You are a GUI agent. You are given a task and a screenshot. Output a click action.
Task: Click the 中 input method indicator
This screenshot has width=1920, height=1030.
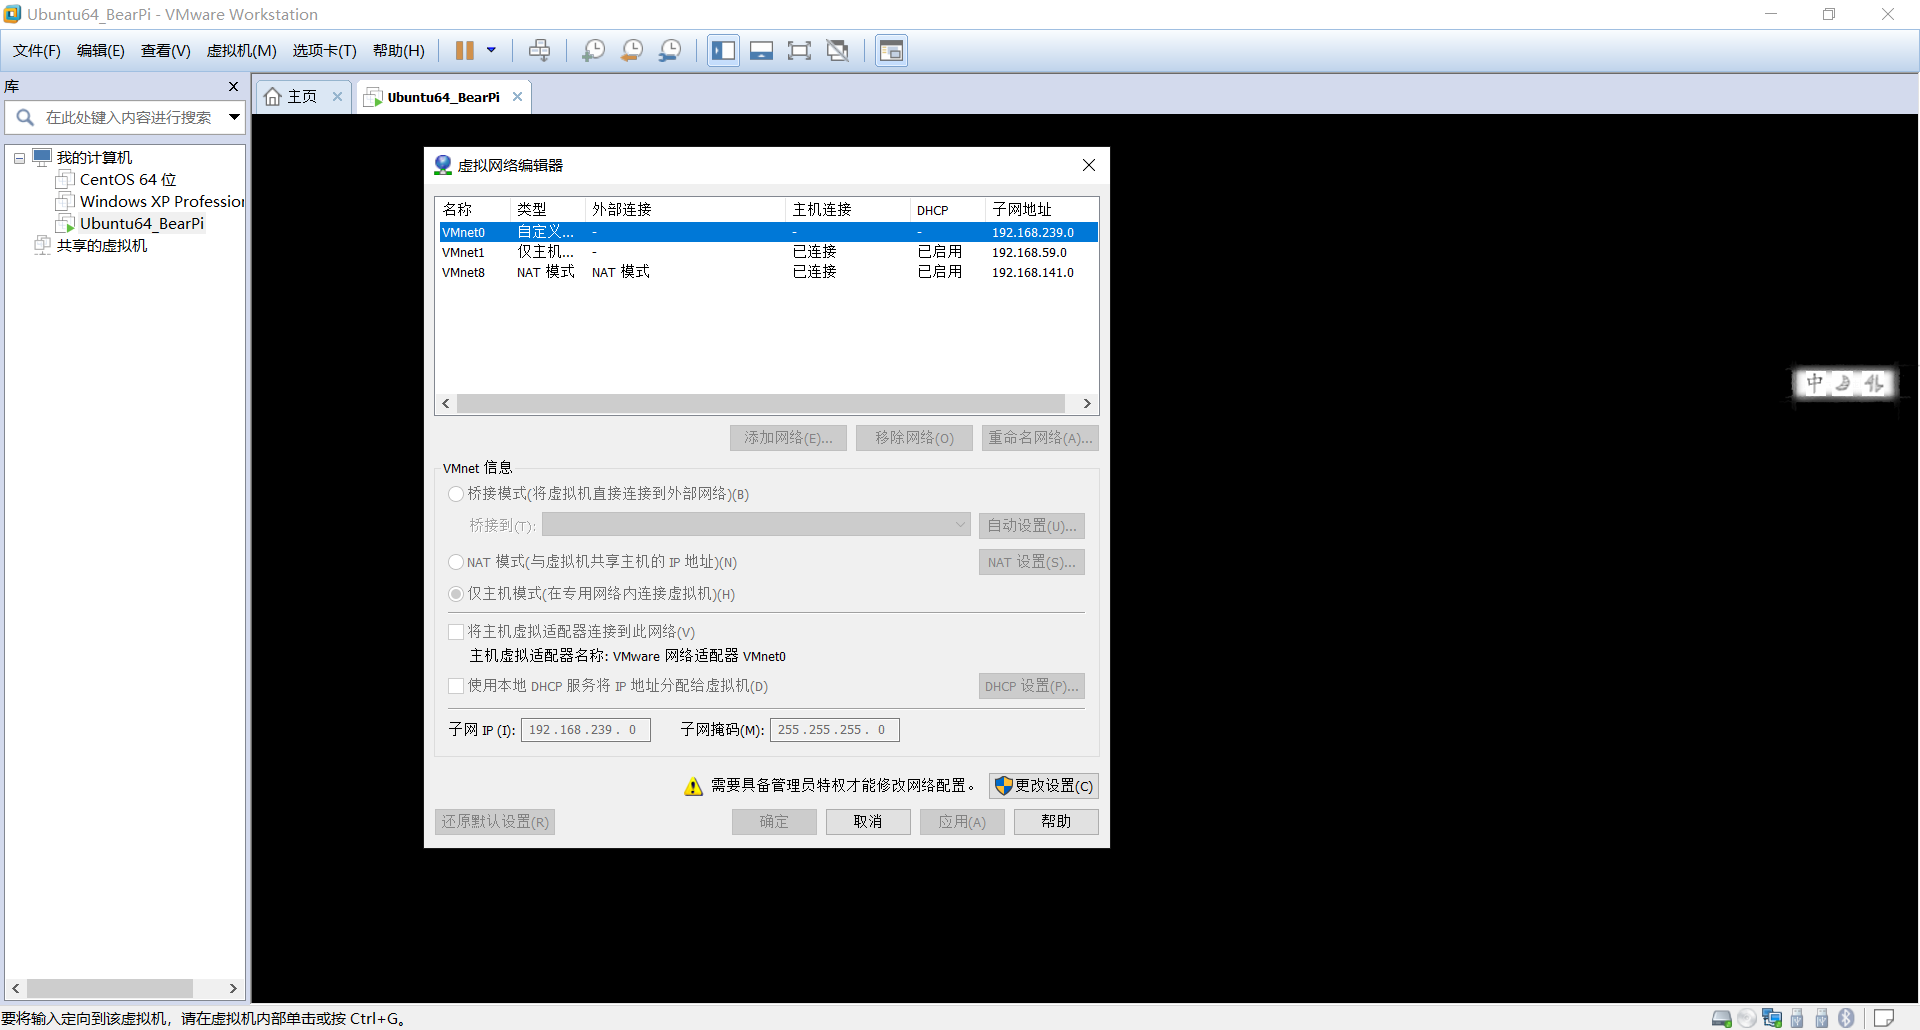tap(1815, 383)
